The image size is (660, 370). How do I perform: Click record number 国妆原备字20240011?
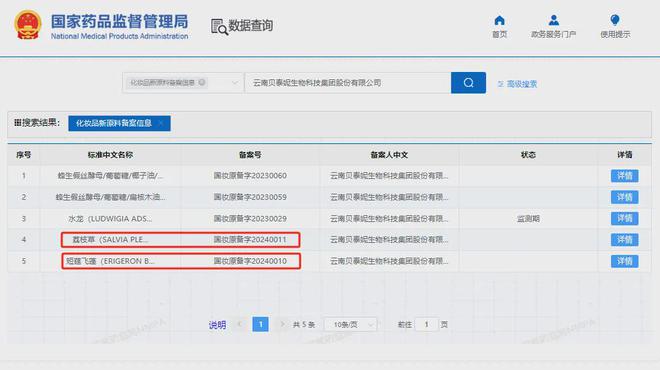(x=250, y=240)
